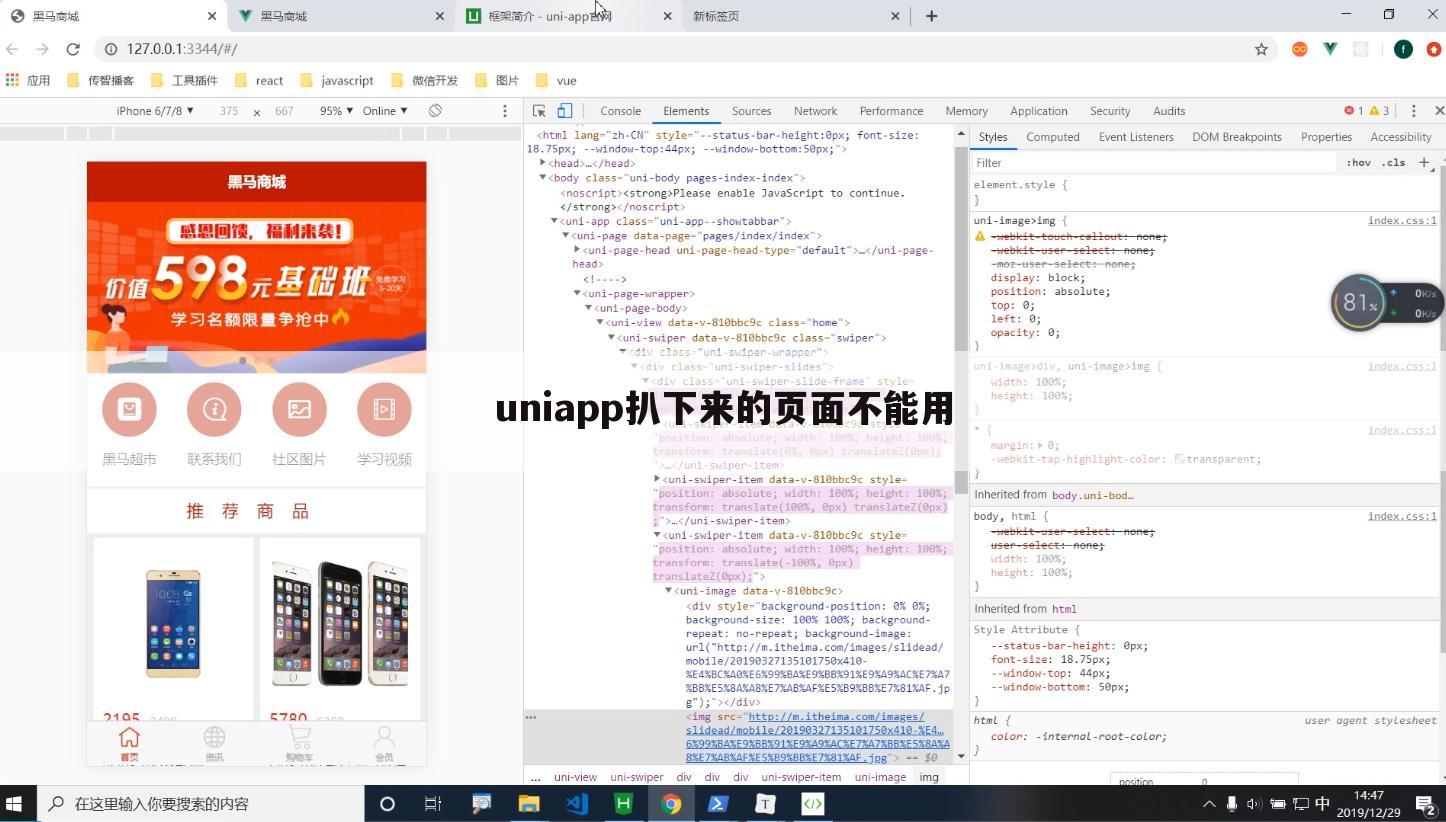Click the first recommended phone product image
The width and height of the screenshot is (1446, 822).
click(x=173, y=624)
